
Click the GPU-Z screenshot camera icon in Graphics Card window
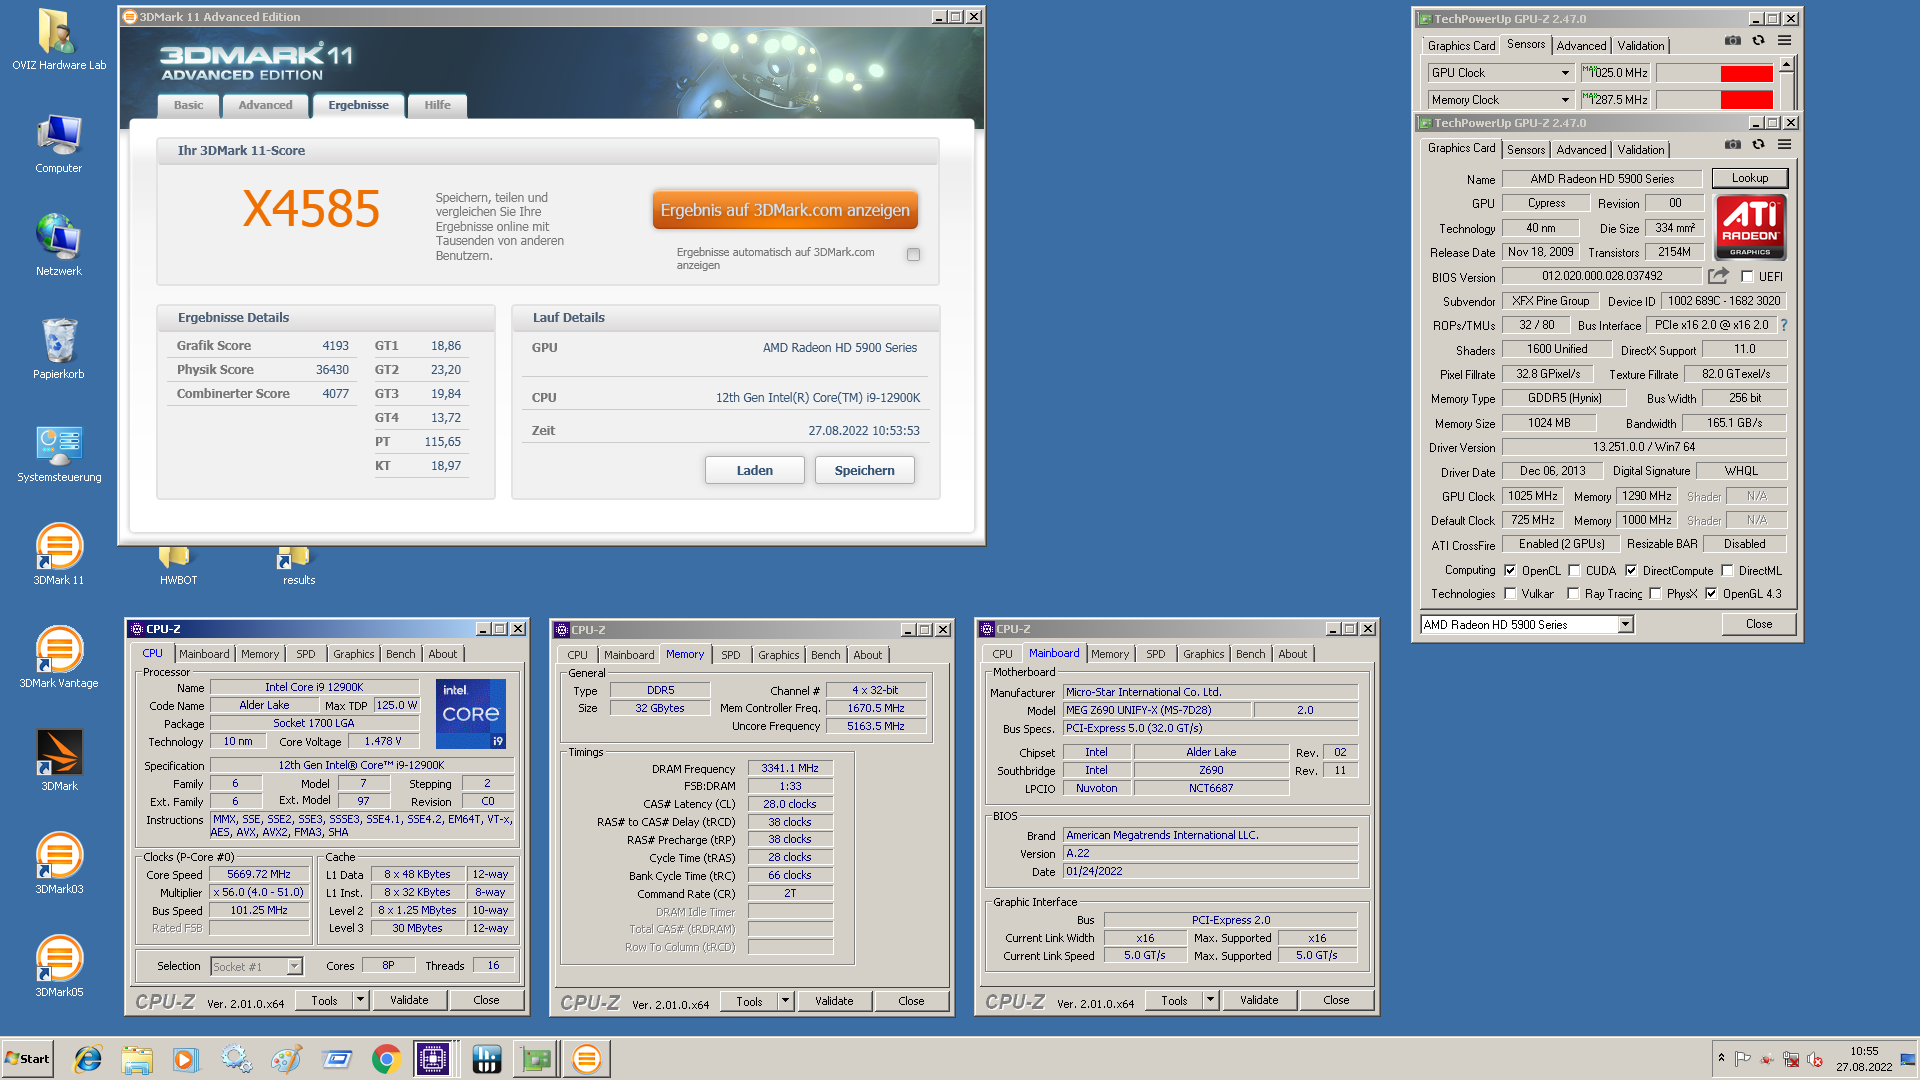tap(1733, 144)
